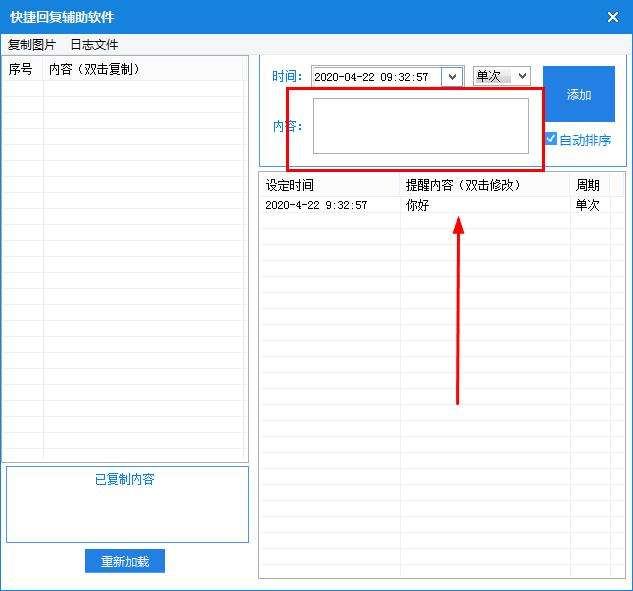Image resolution: width=633 pixels, height=591 pixels.
Task: Click into the 内容 text input box
Action: (x=421, y=126)
